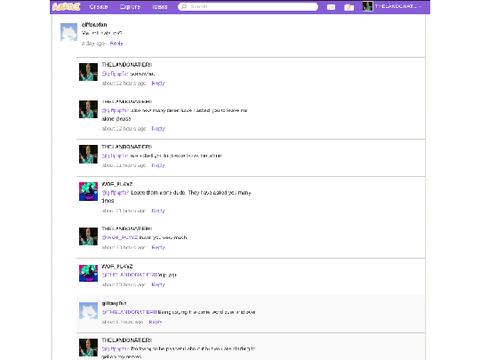Reply to 'we asked you' comment
Image resolution: width=480 pixels, height=360 pixels.
(x=158, y=165)
